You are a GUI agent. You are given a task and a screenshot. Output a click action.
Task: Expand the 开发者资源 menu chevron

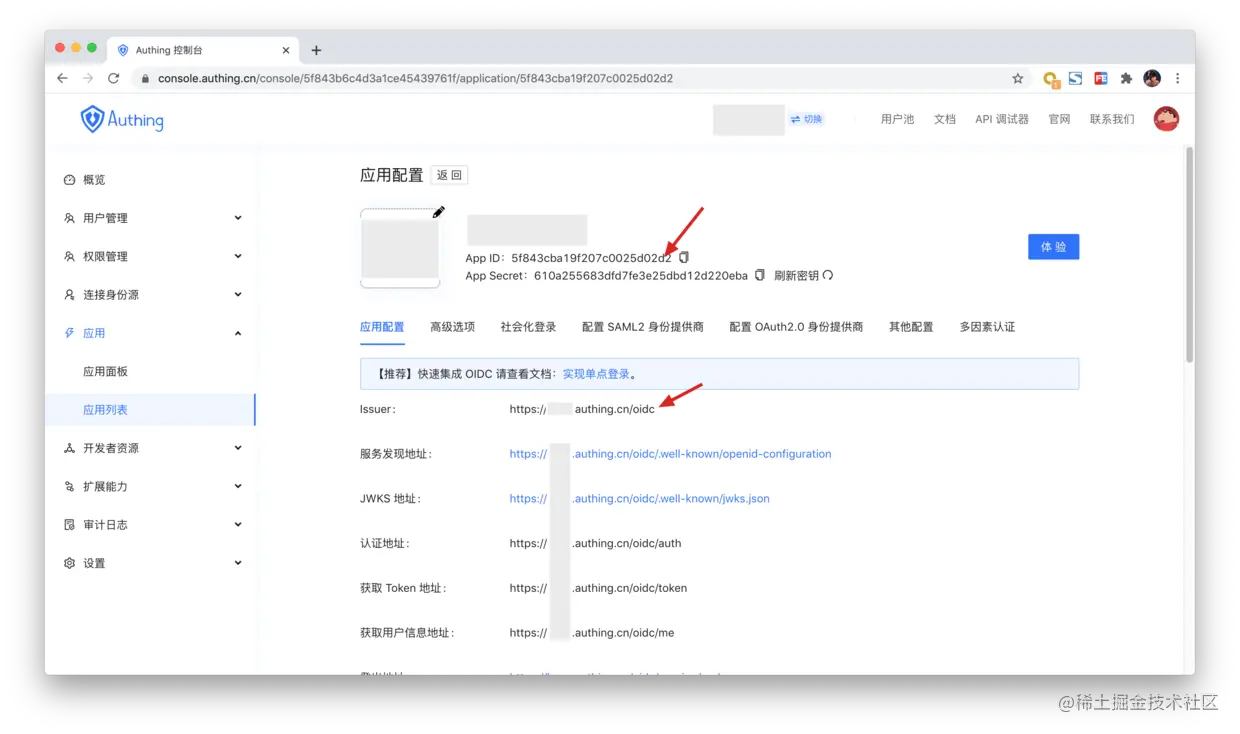tap(238, 448)
